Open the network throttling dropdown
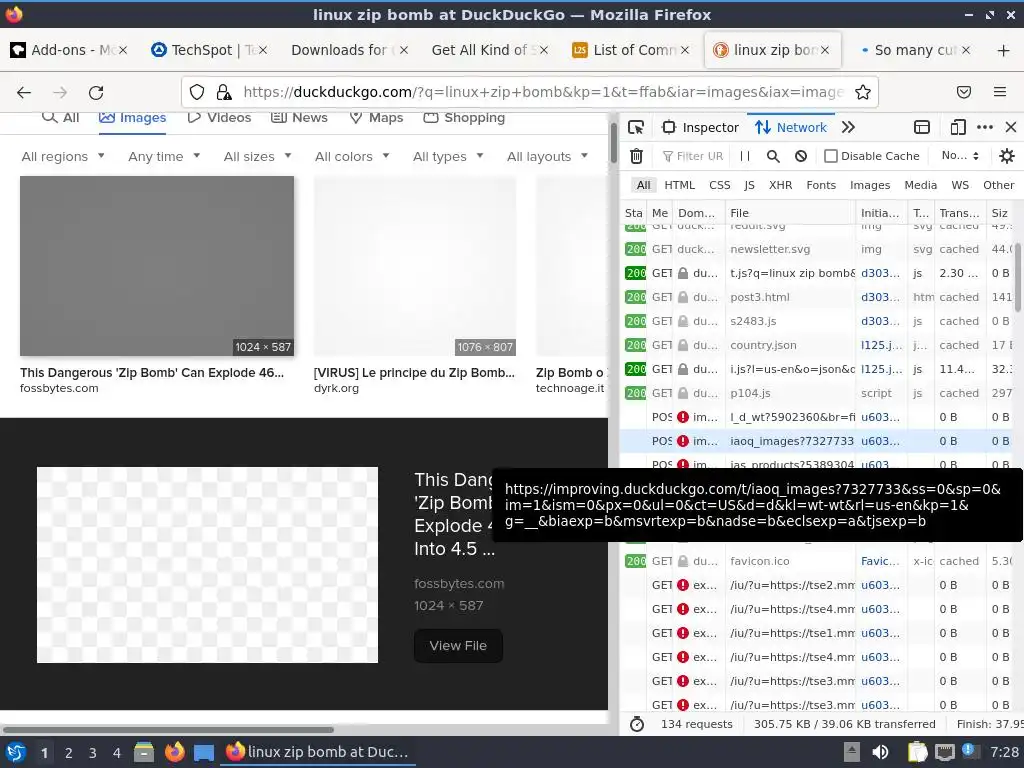Image resolution: width=1024 pixels, height=768 pixels. coord(960,155)
